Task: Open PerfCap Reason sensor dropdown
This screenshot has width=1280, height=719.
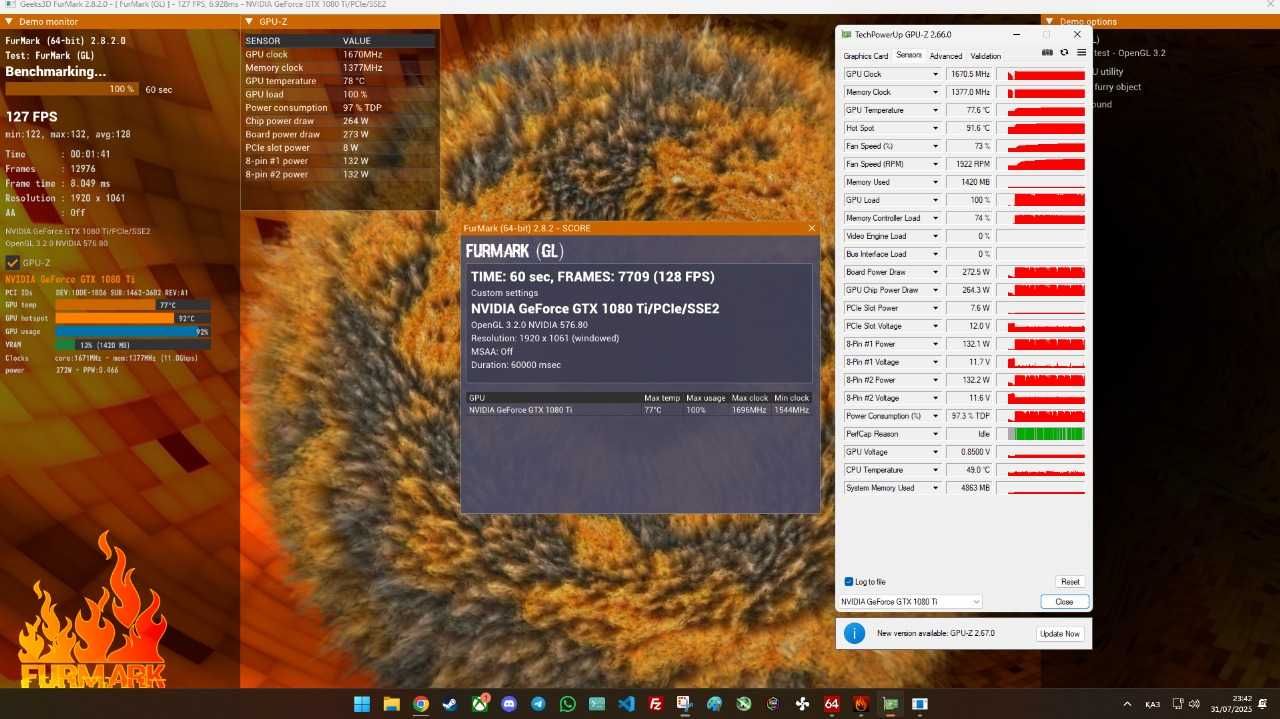Action: tap(936, 434)
